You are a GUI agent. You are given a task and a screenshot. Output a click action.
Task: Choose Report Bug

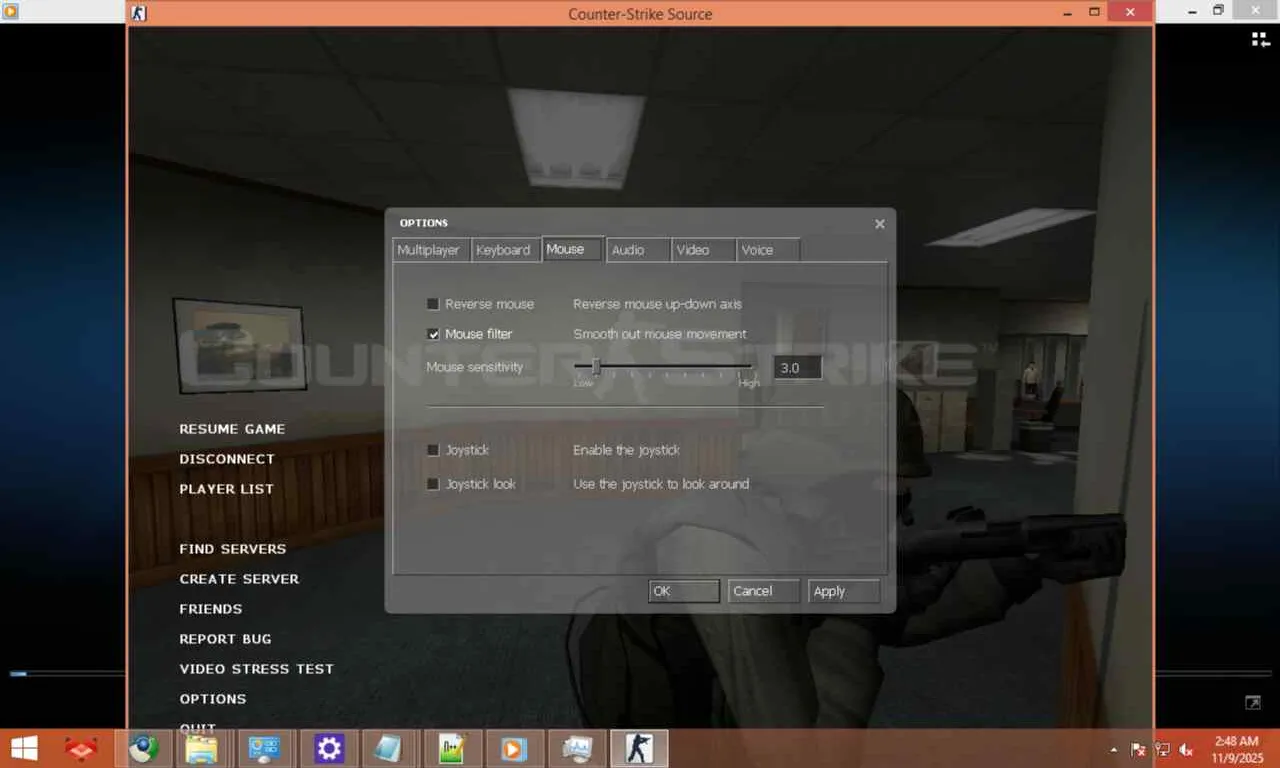pyautogui.click(x=225, y=639)
